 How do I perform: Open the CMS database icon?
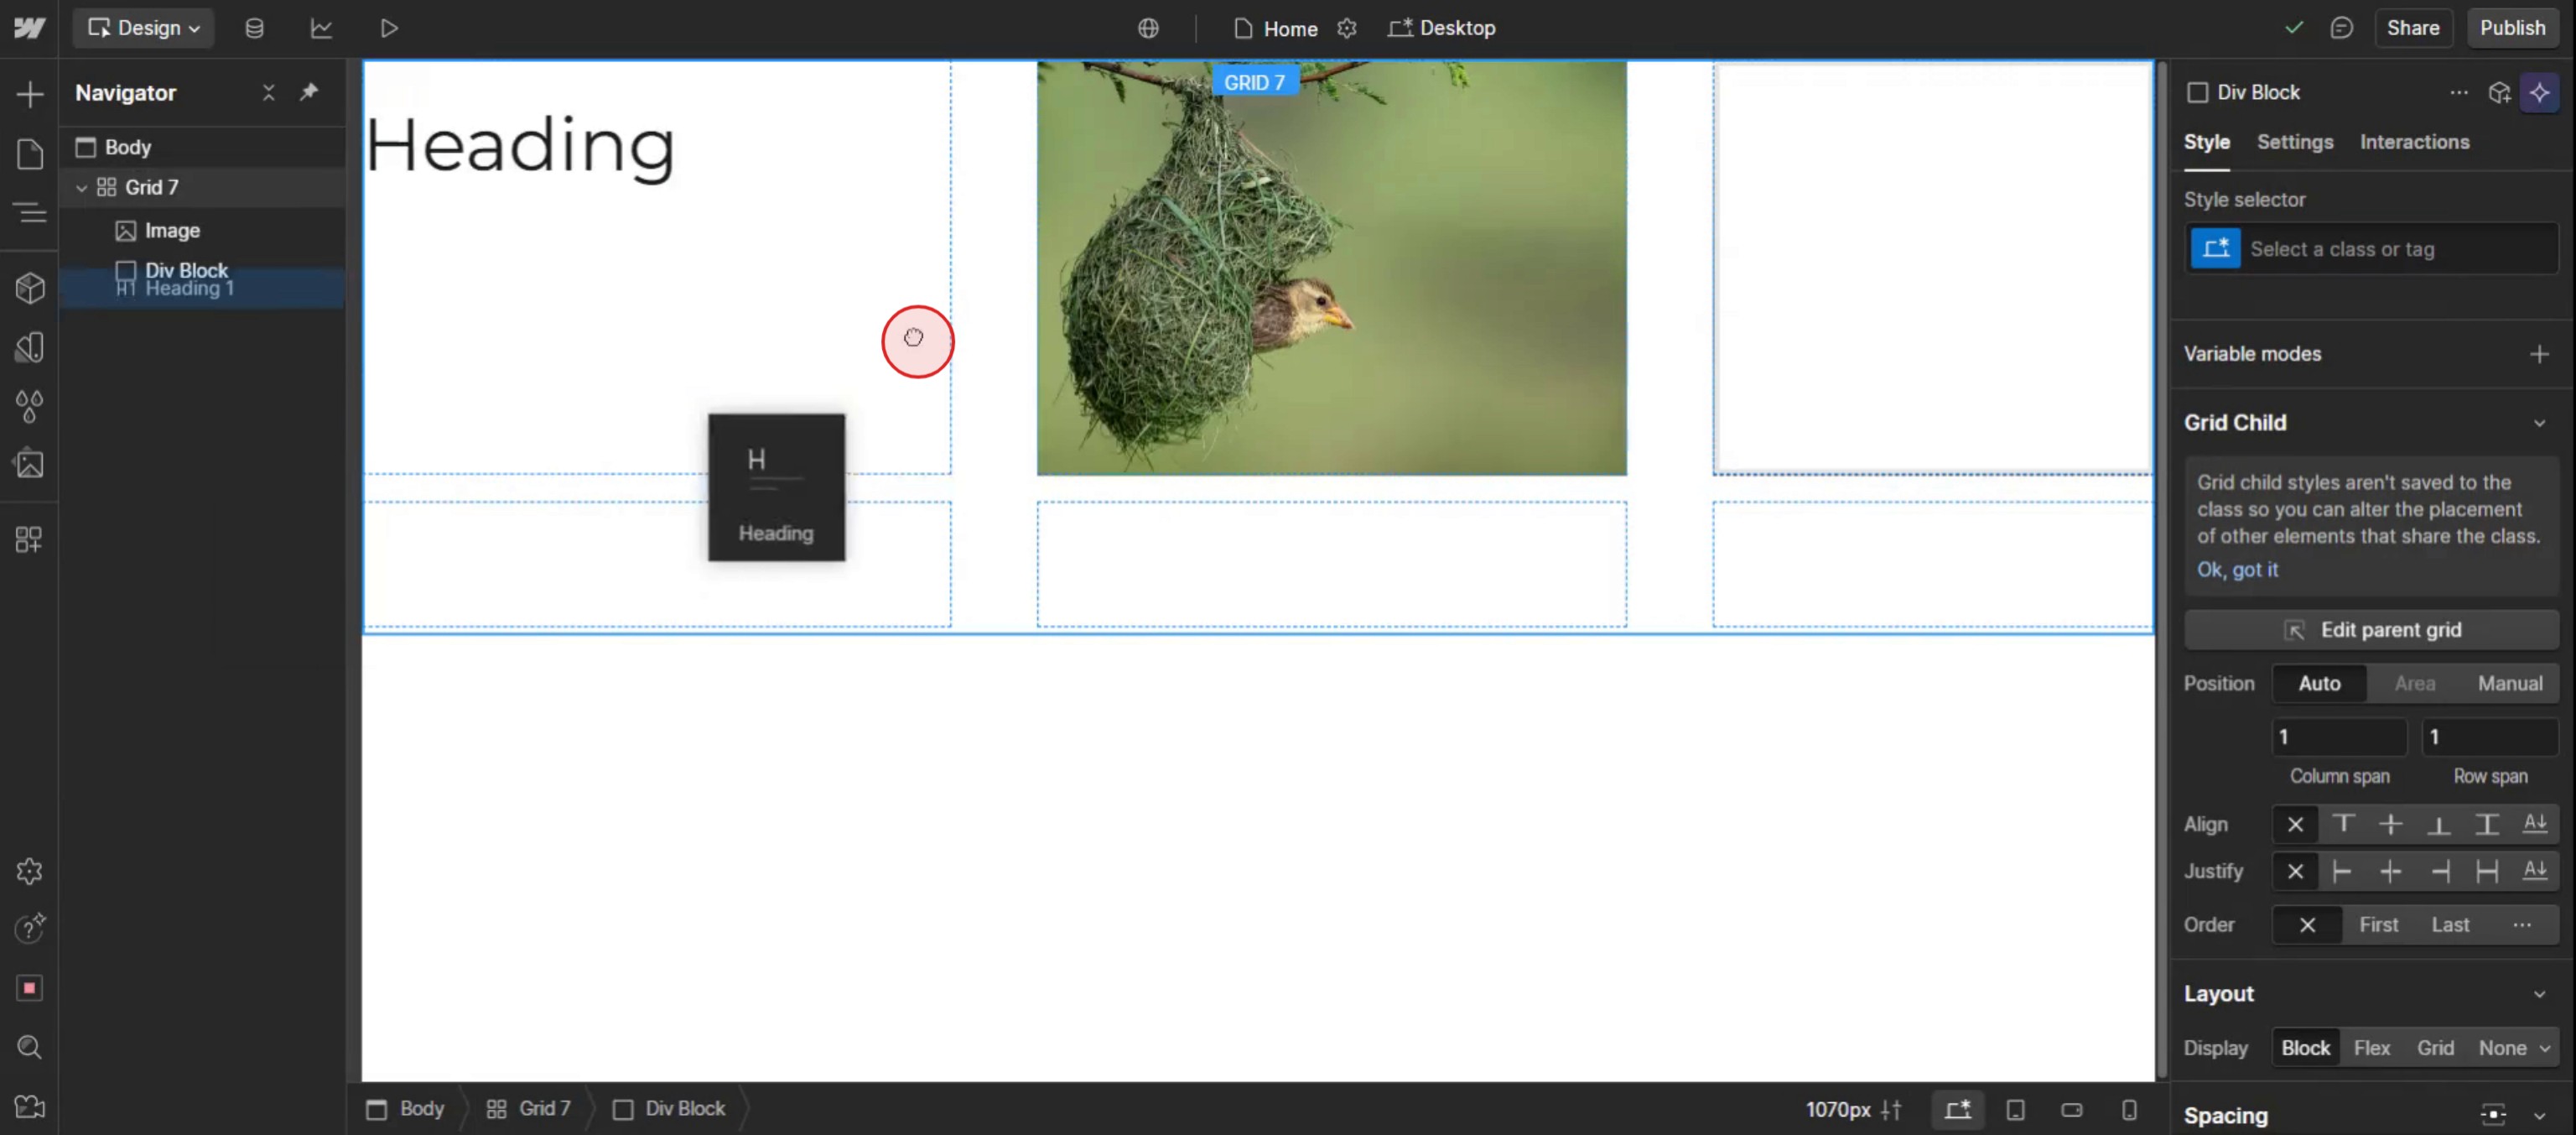click(254, 28)
